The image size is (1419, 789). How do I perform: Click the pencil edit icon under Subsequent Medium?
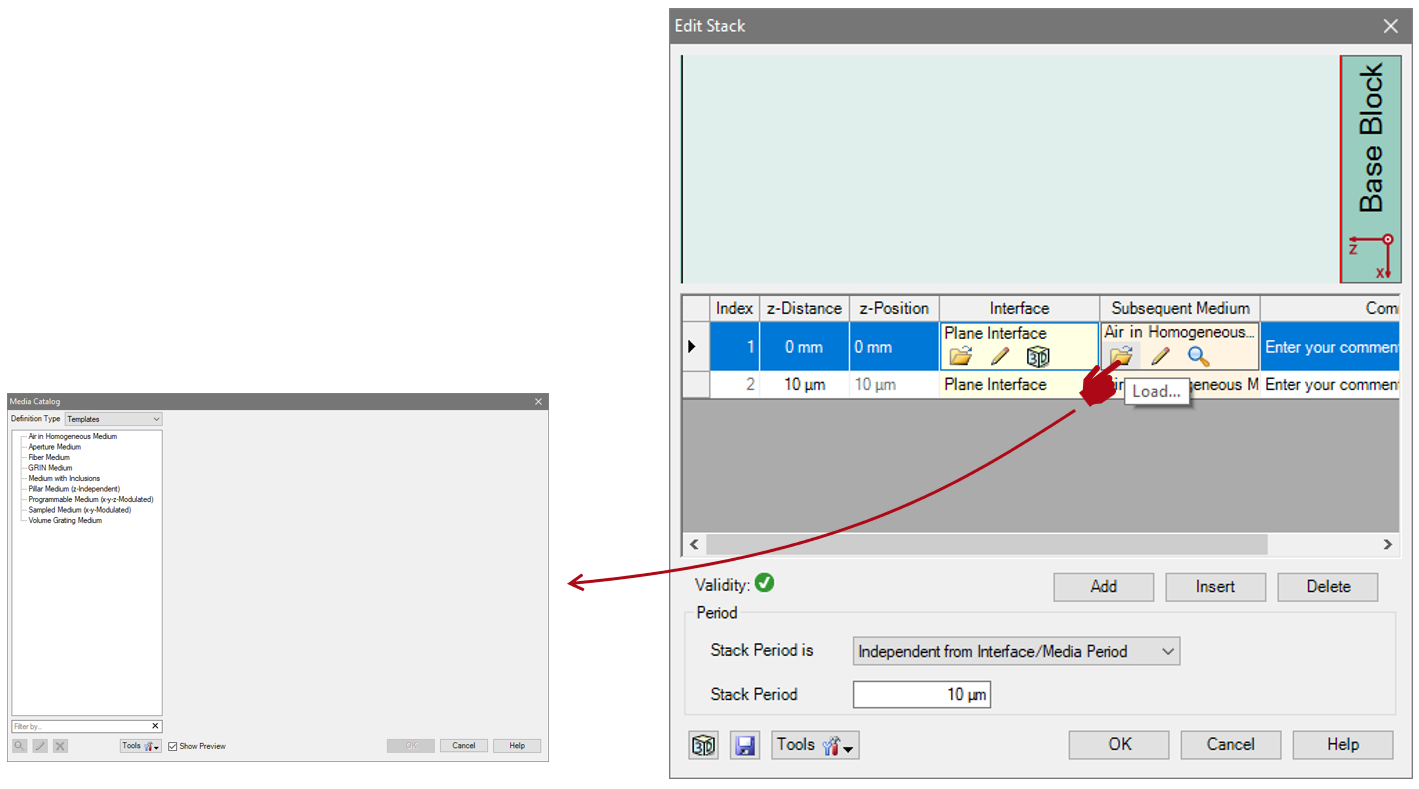(1160, 356)
